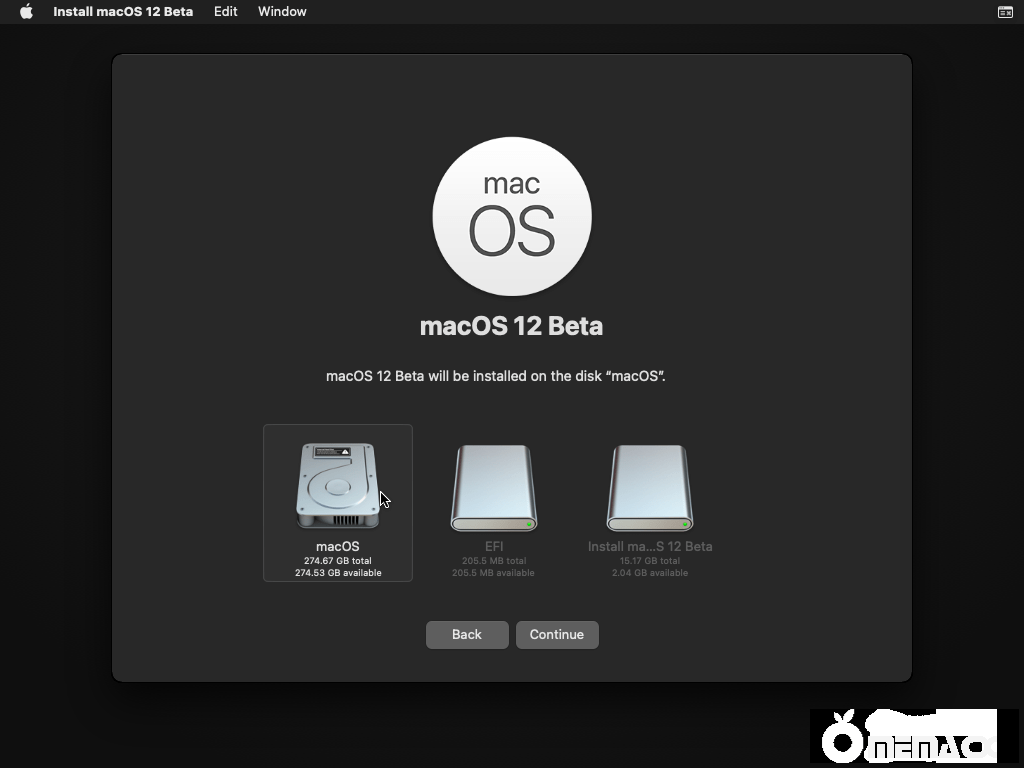The height and width of the screenshot is (768, 1024).
Task: Open the keyboard input source menu bar icon
Action: 1004,12
